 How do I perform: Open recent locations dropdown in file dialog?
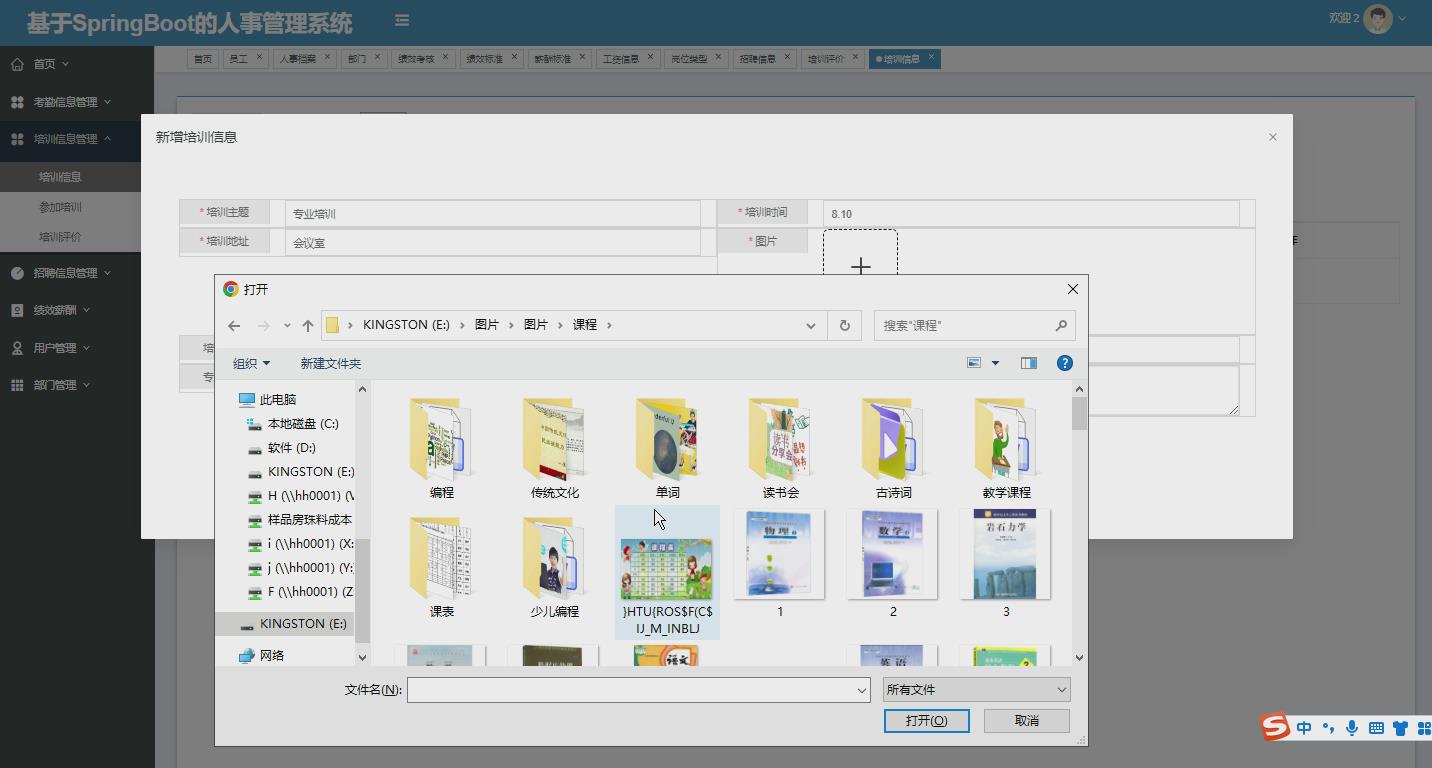[287, 325]
